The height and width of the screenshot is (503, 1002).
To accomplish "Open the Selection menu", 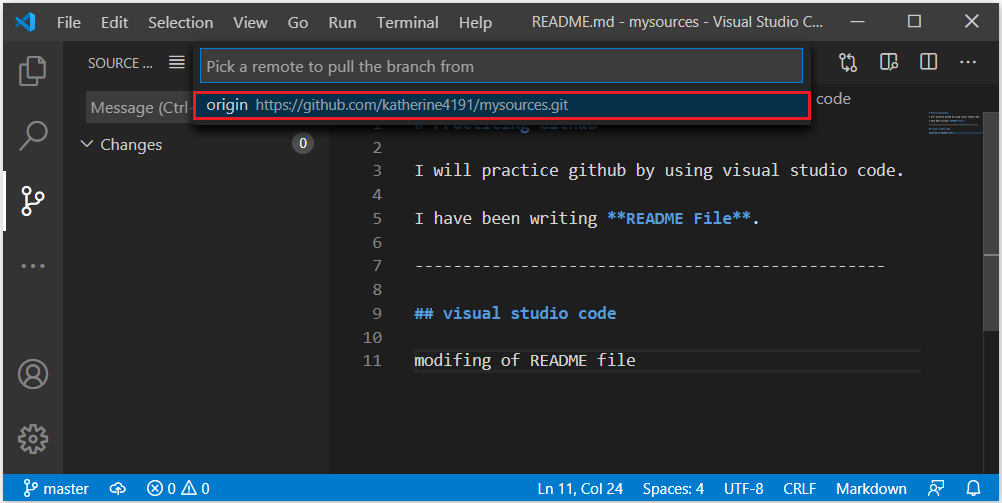I will click(x=180, y=22).
